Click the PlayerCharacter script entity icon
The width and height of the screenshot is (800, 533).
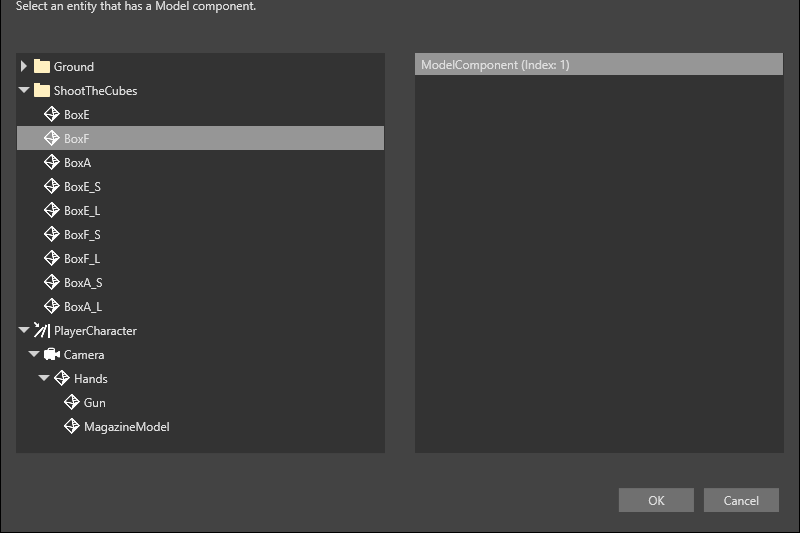(x=42, y=330)
